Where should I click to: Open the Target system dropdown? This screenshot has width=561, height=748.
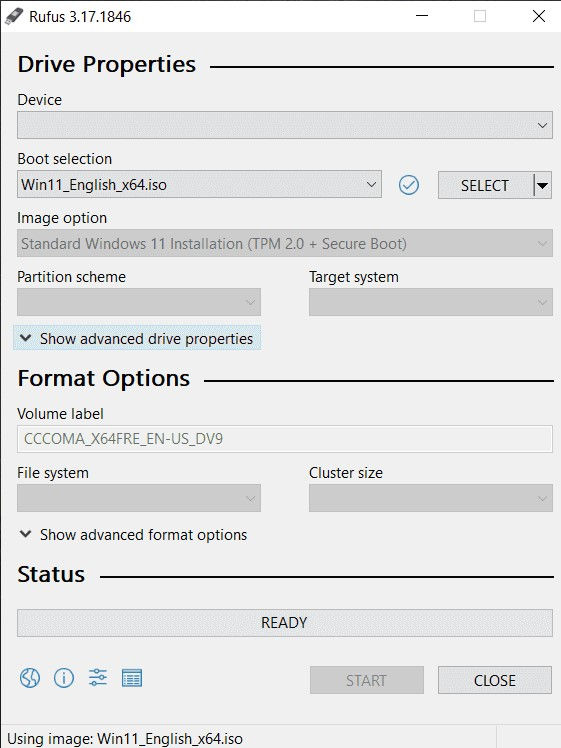click(x=431, y=302)
